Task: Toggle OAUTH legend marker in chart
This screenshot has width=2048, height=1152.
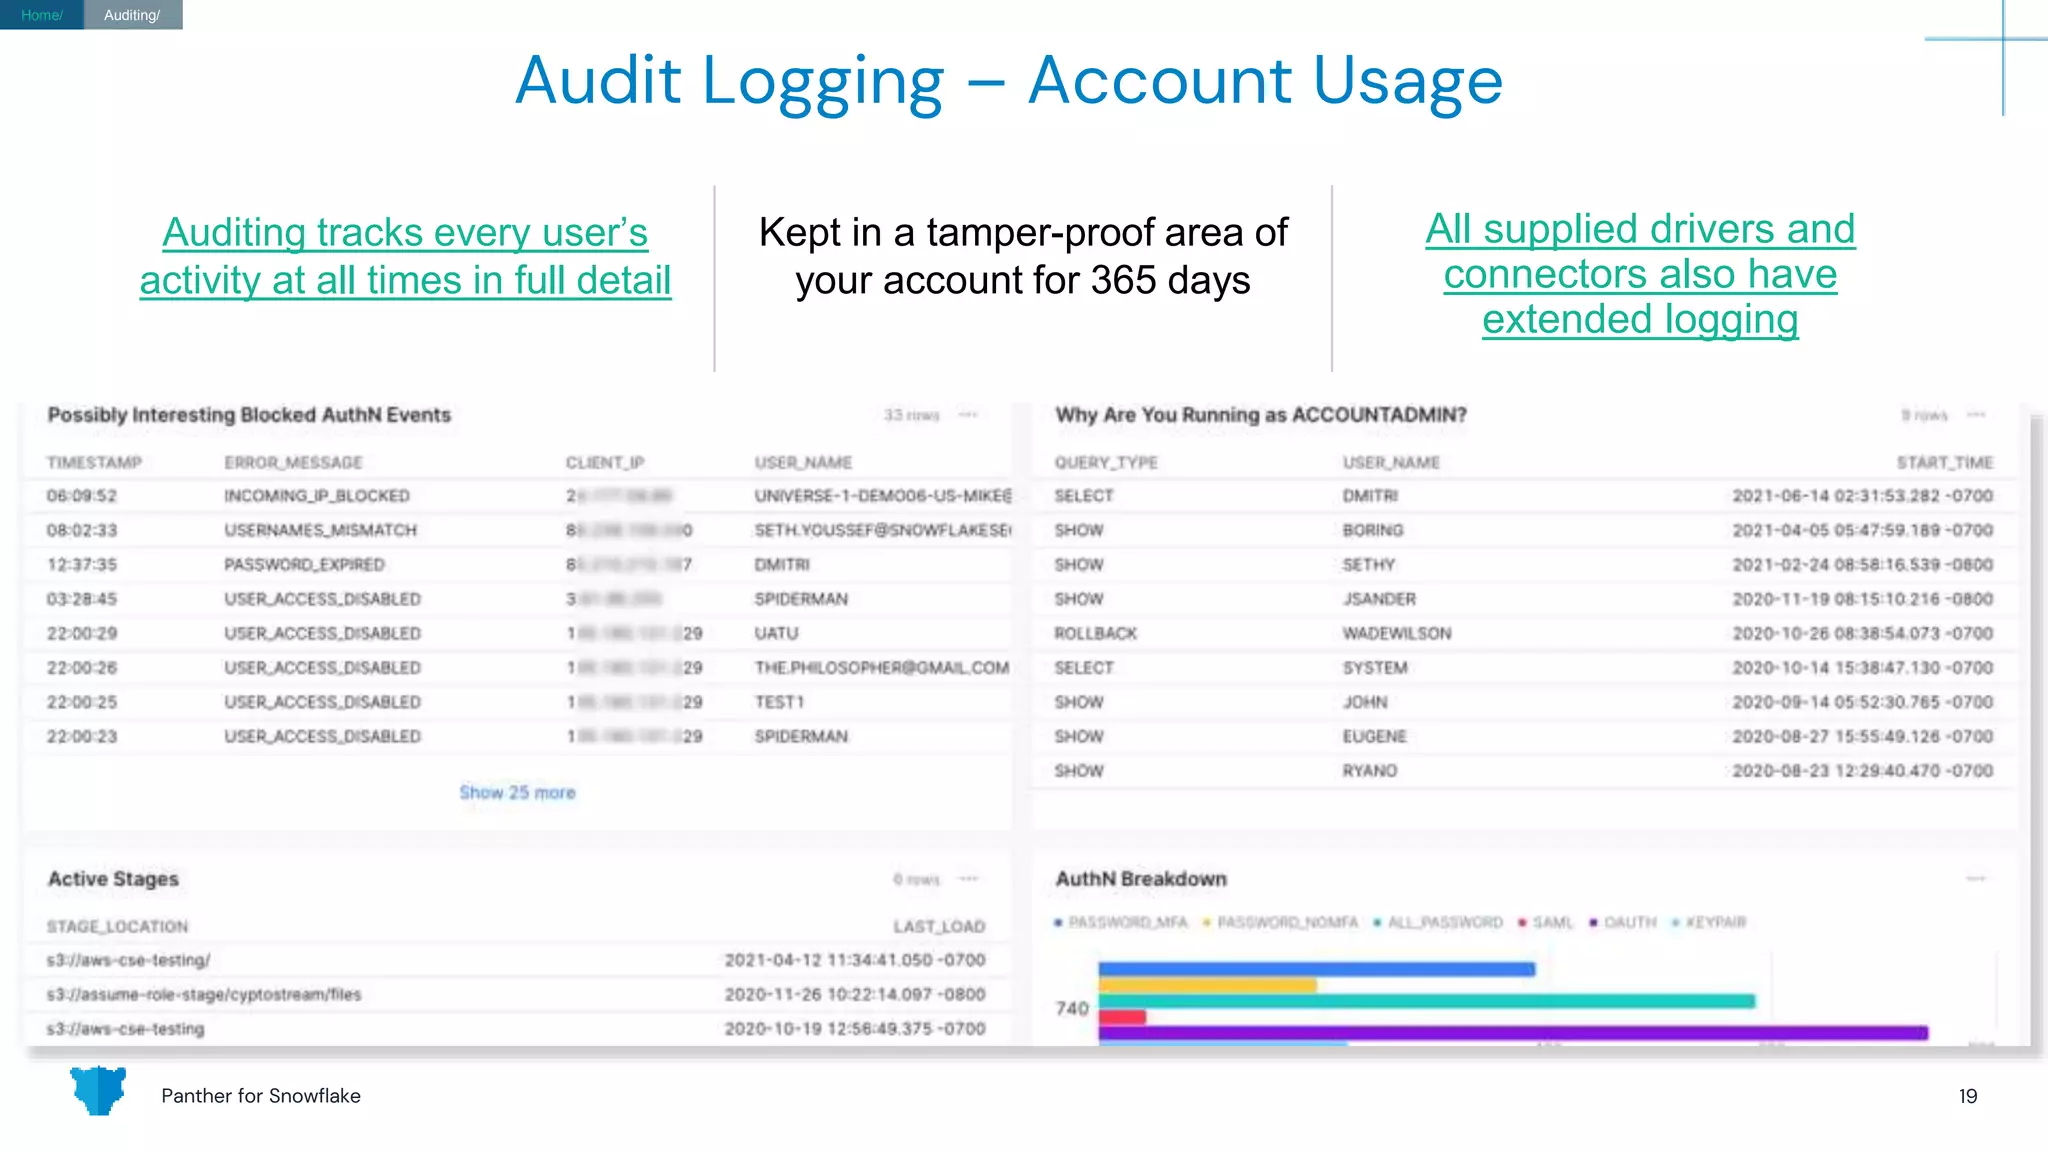Action: point(1594,922)
